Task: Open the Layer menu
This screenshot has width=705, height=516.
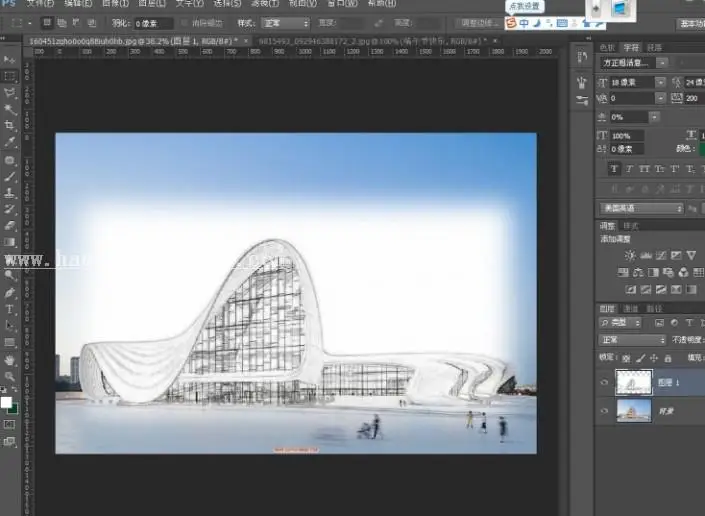Action: pos(152,4)
